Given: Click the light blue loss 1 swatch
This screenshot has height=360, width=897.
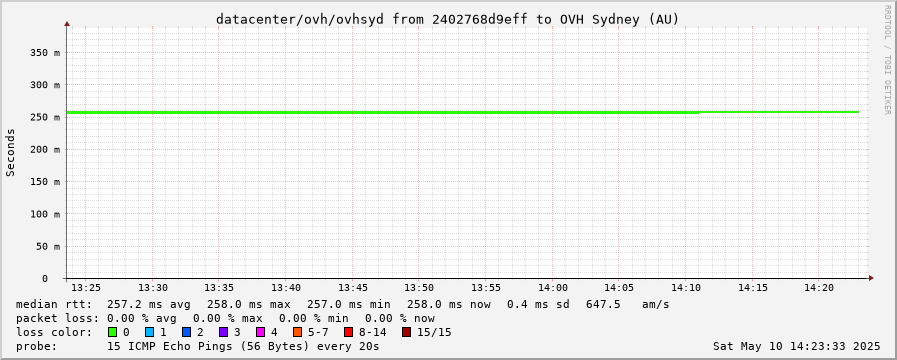Looking at the screenshot, I should tap(149, 332).
